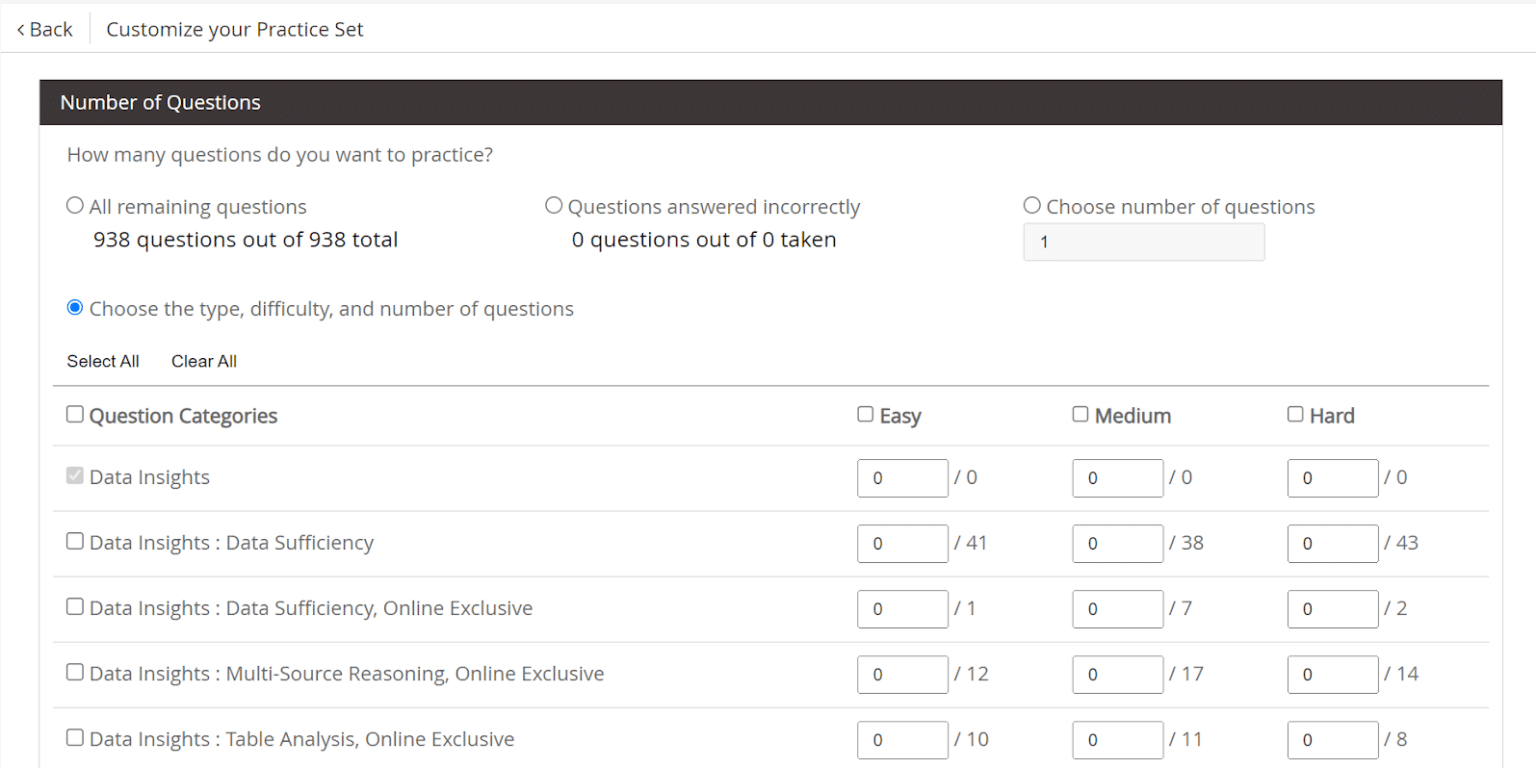Enable Multi-Source Reasoning, Online Exclusive checkbox
This screenshot has height=768, width=1536.
pos(75,672)
